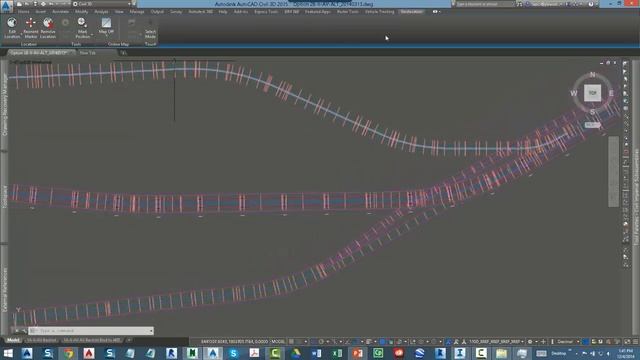Click the workspace switching gear in status bar
640x360 pixels.
coord(530,341)
